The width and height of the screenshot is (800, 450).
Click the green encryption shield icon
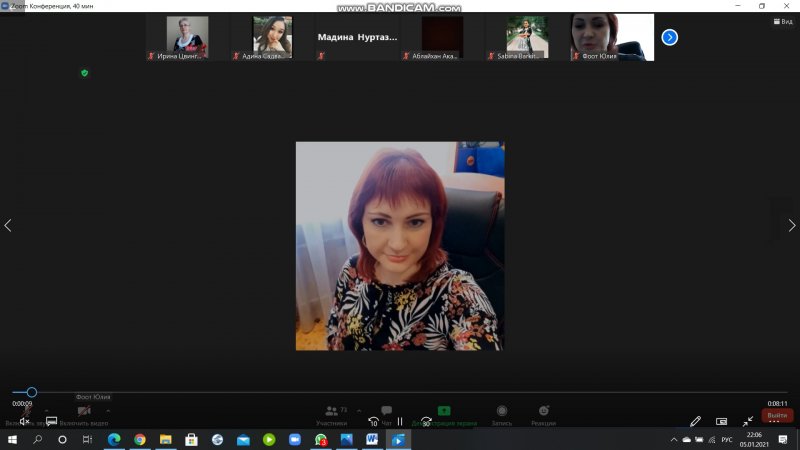pos(85,73)
